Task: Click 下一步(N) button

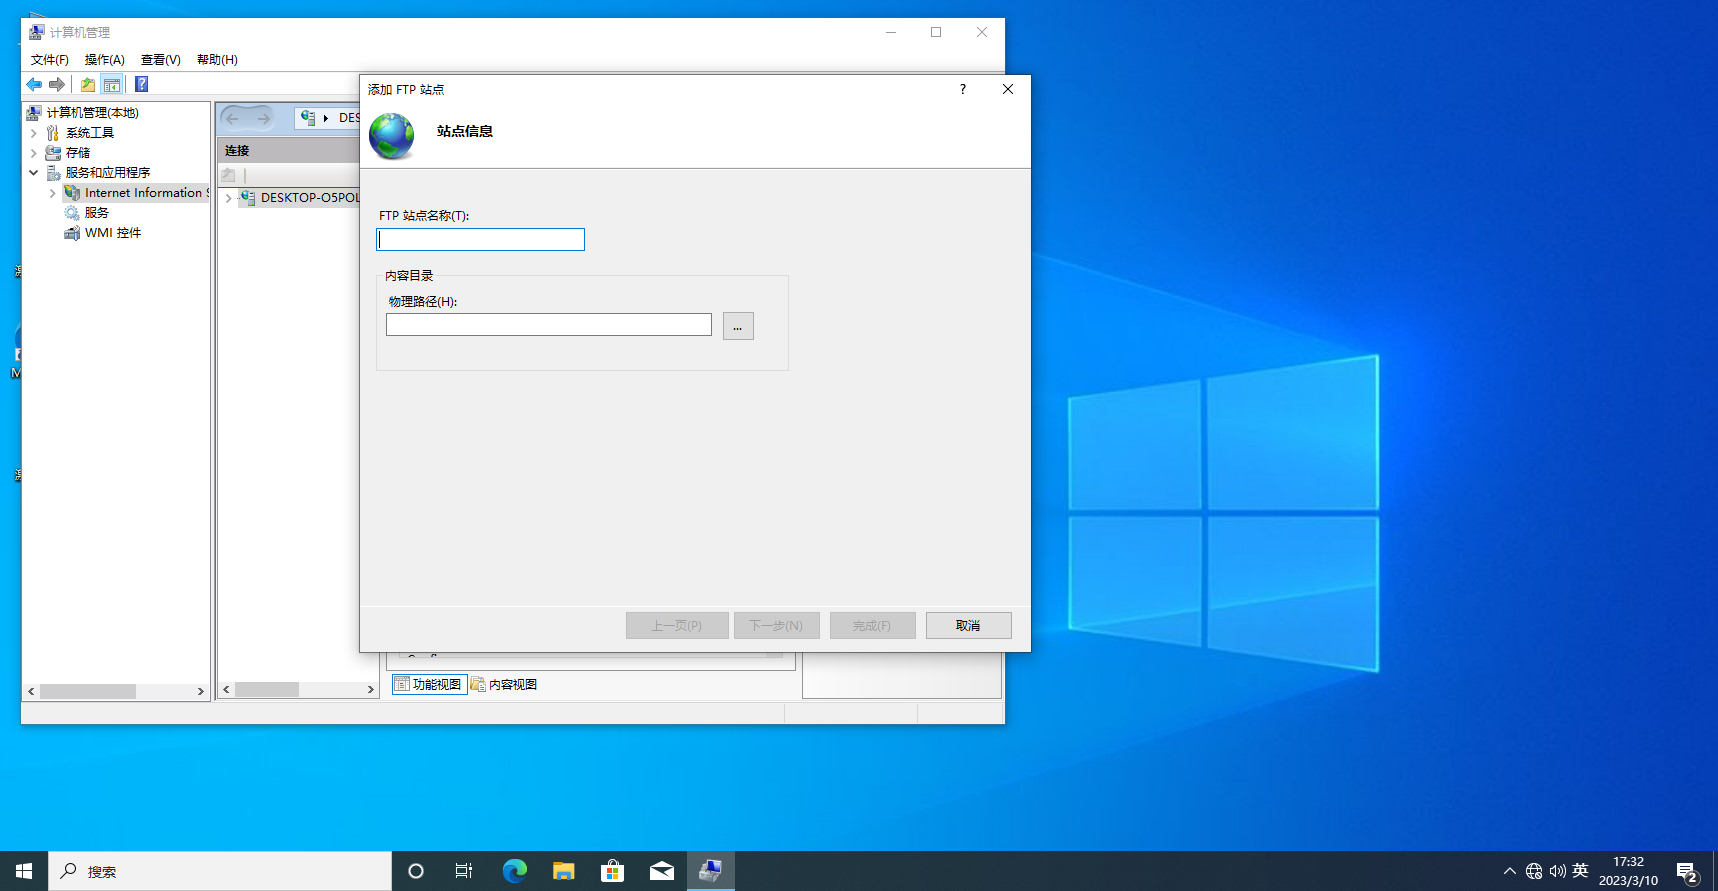Action: coord(776,625)
